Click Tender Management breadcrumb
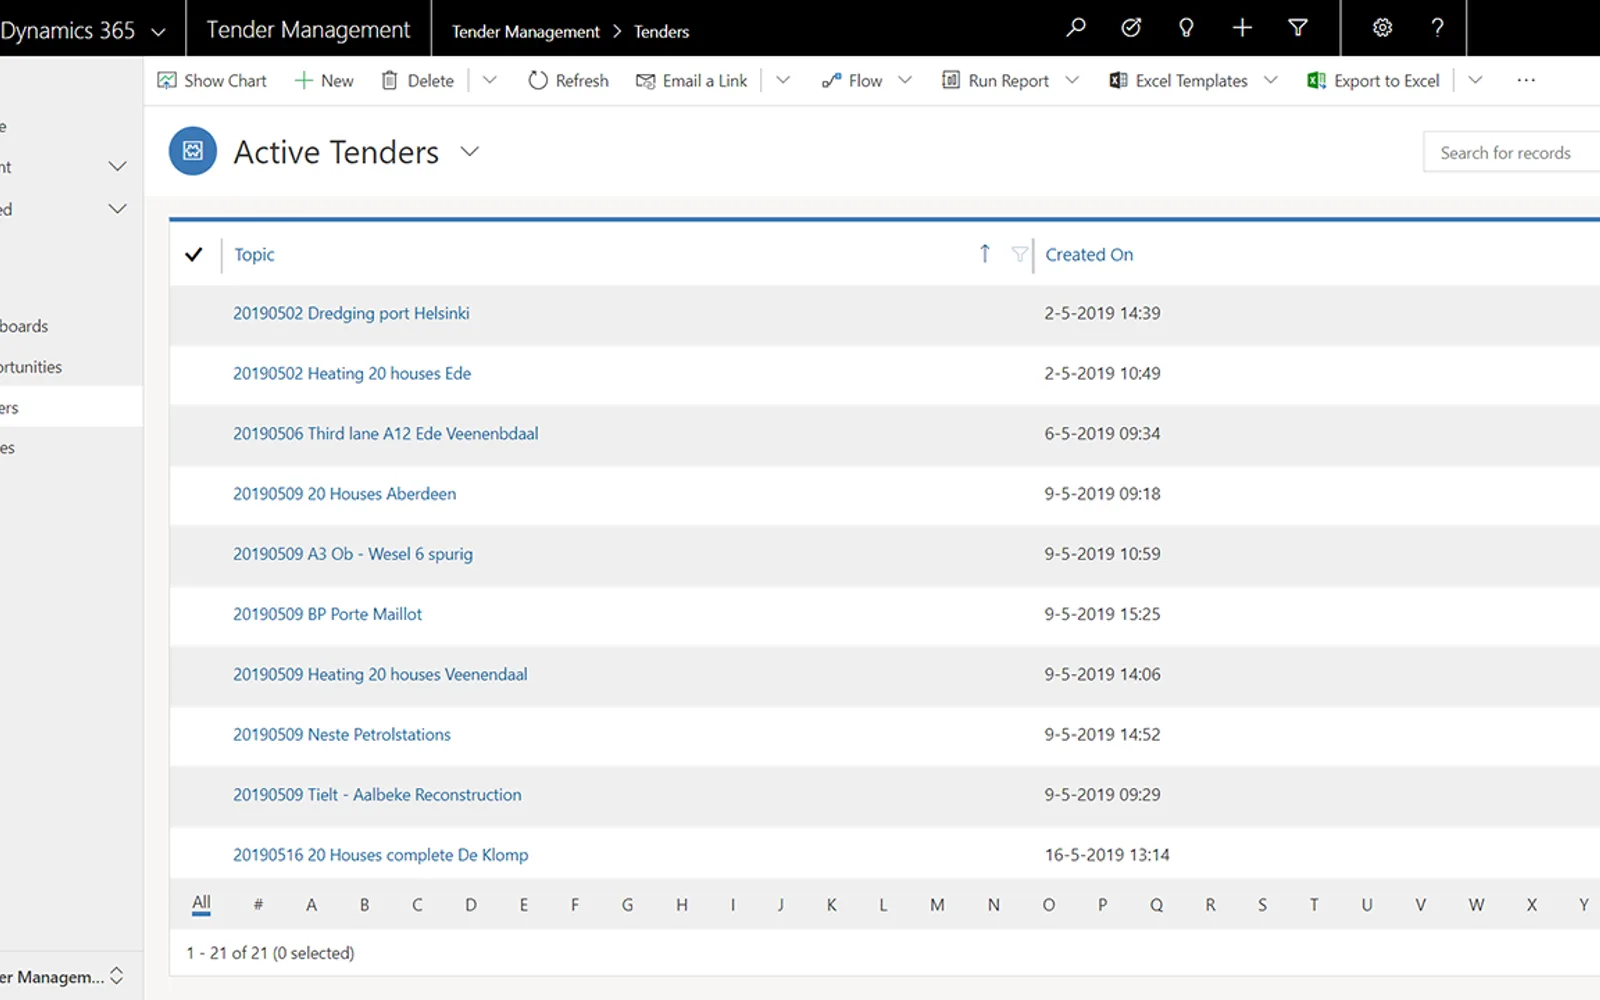The height and width of the screenshot is (1000, 1600). coord(525,31)
